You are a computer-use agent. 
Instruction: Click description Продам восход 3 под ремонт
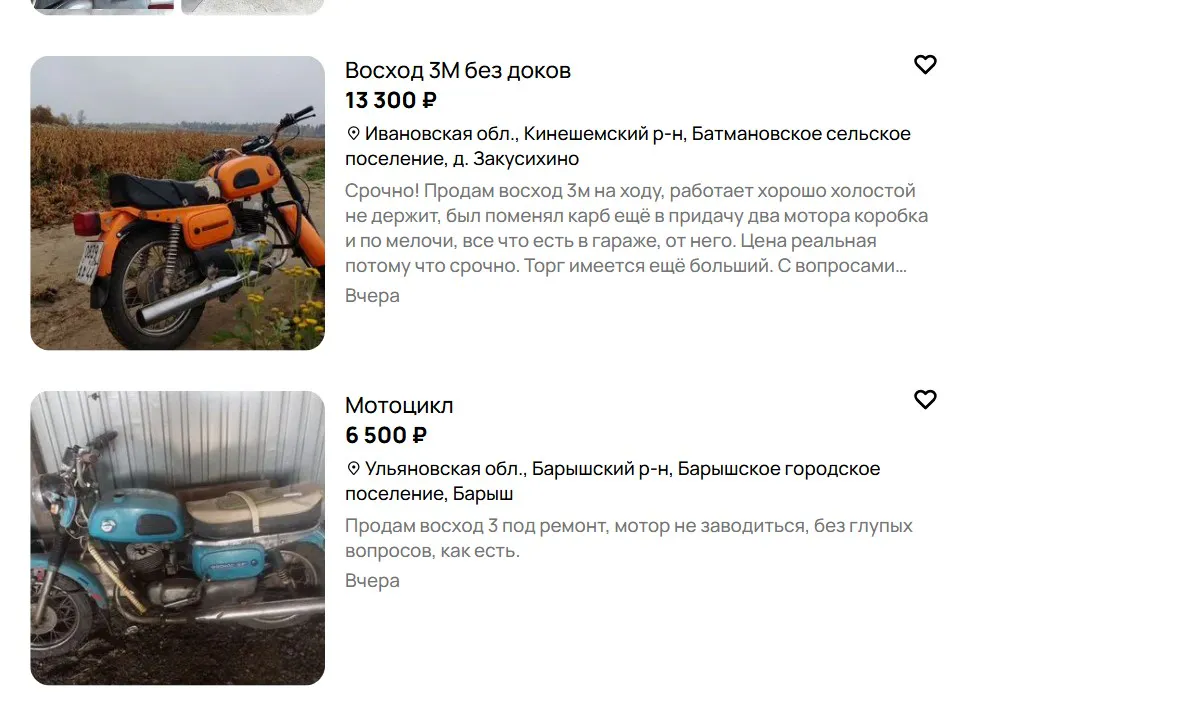click(629, 538)
